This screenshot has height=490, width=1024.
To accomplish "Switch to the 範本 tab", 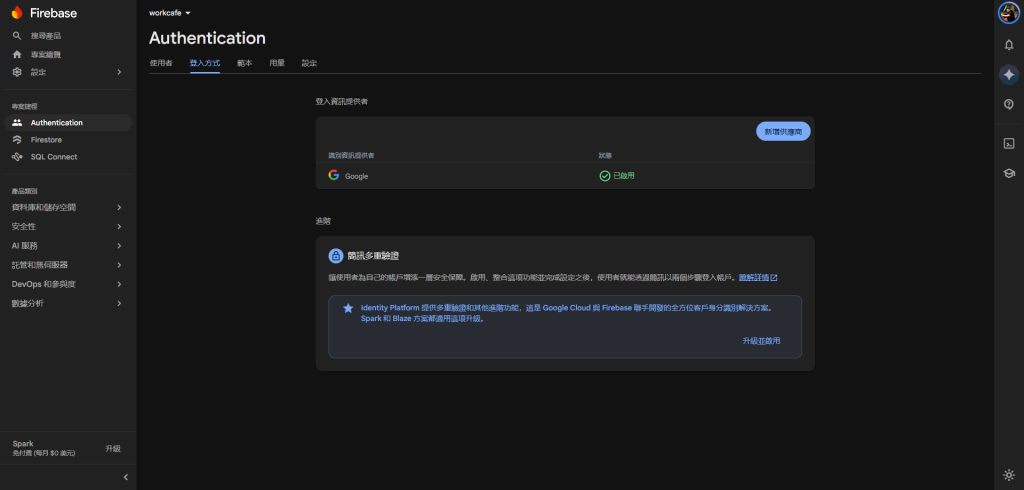I will point(245,63).
